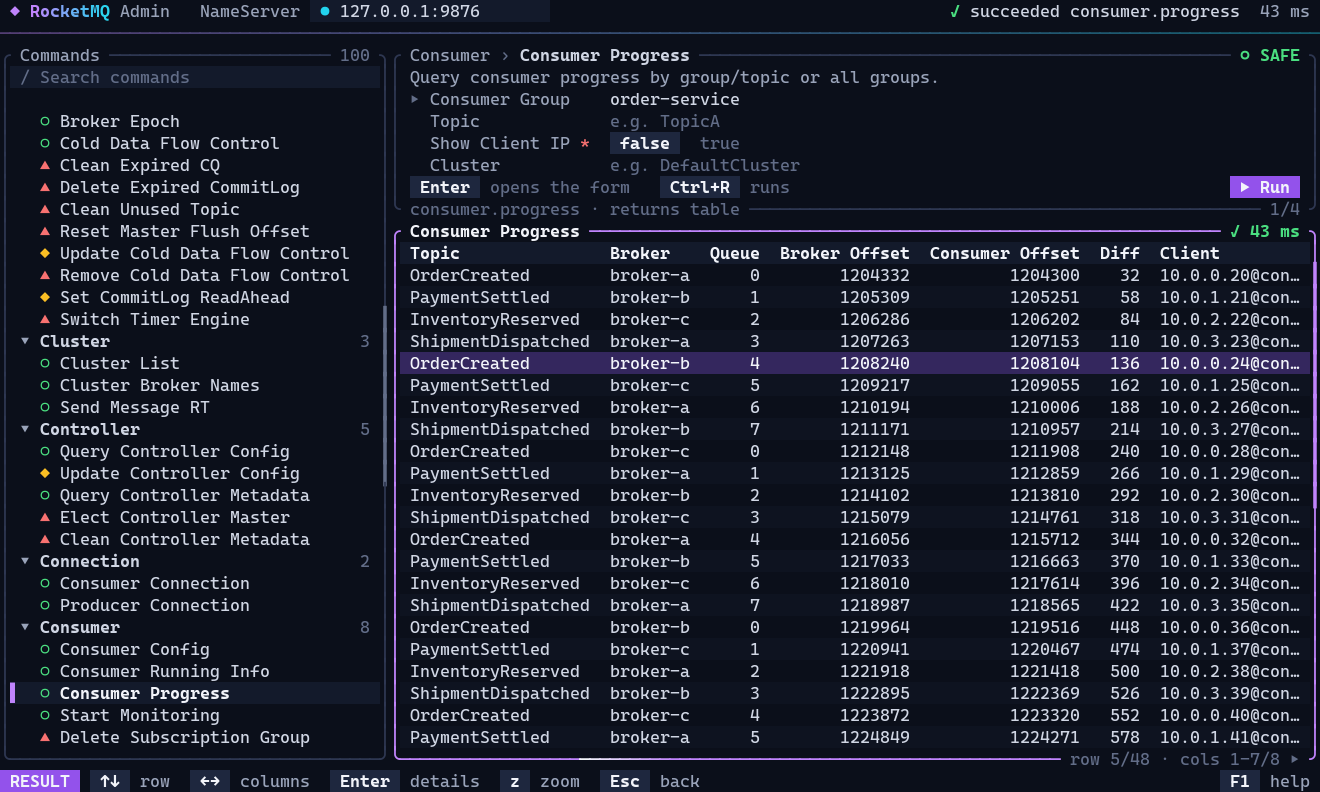Click the Enter key hint above the table
This screenshot has height=792, width=1320.
point(445,188)
